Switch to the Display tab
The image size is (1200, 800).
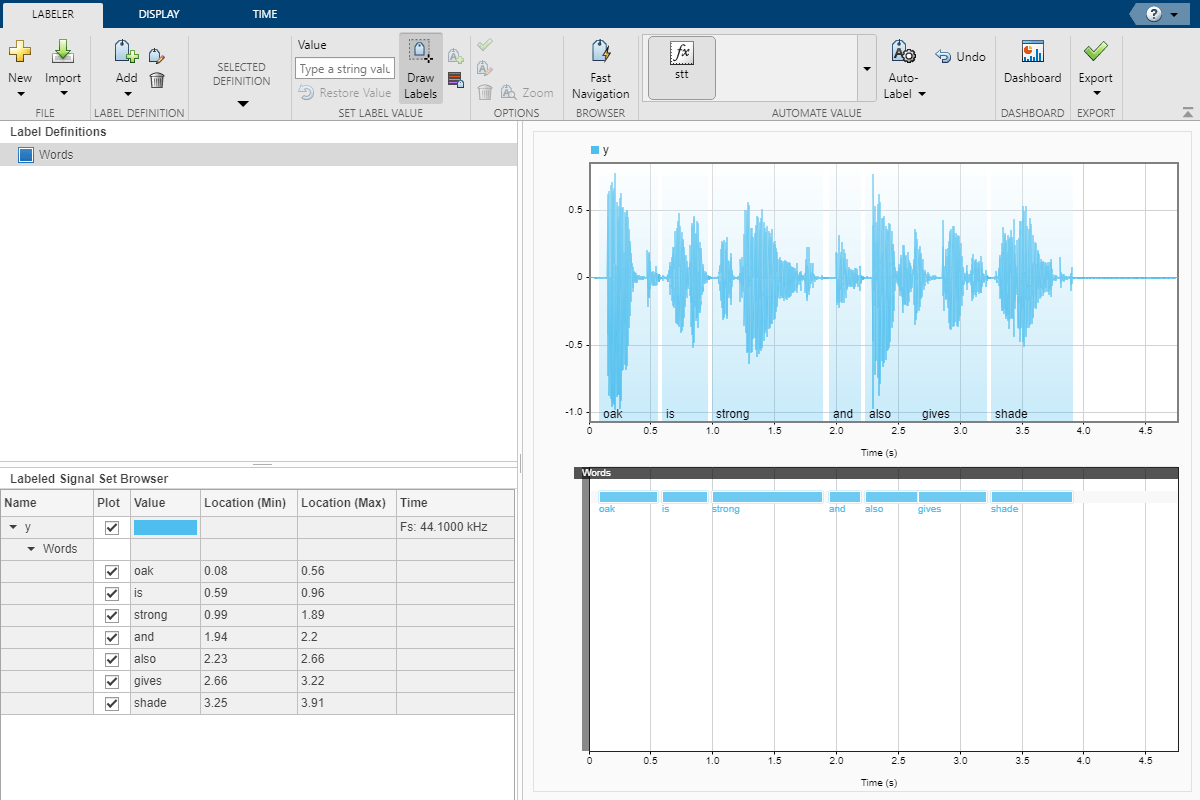160,14
